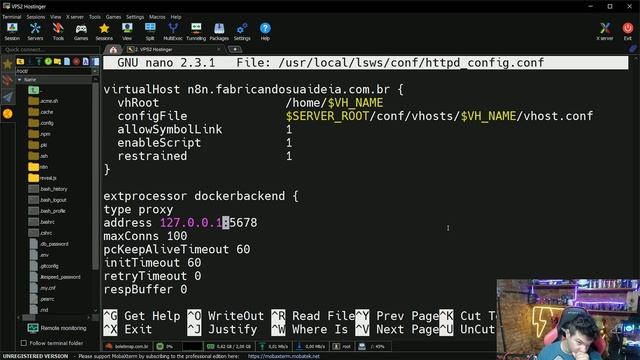Click 'dockerbackend' text in terminal

point(240,196)
